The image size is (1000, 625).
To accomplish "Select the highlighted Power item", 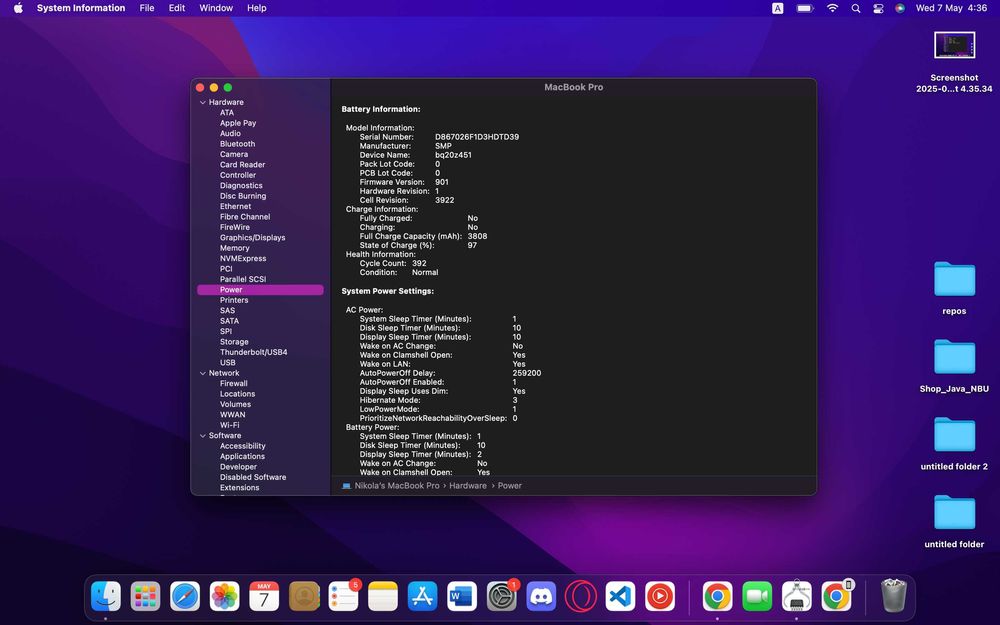I will tap(260, 290).
